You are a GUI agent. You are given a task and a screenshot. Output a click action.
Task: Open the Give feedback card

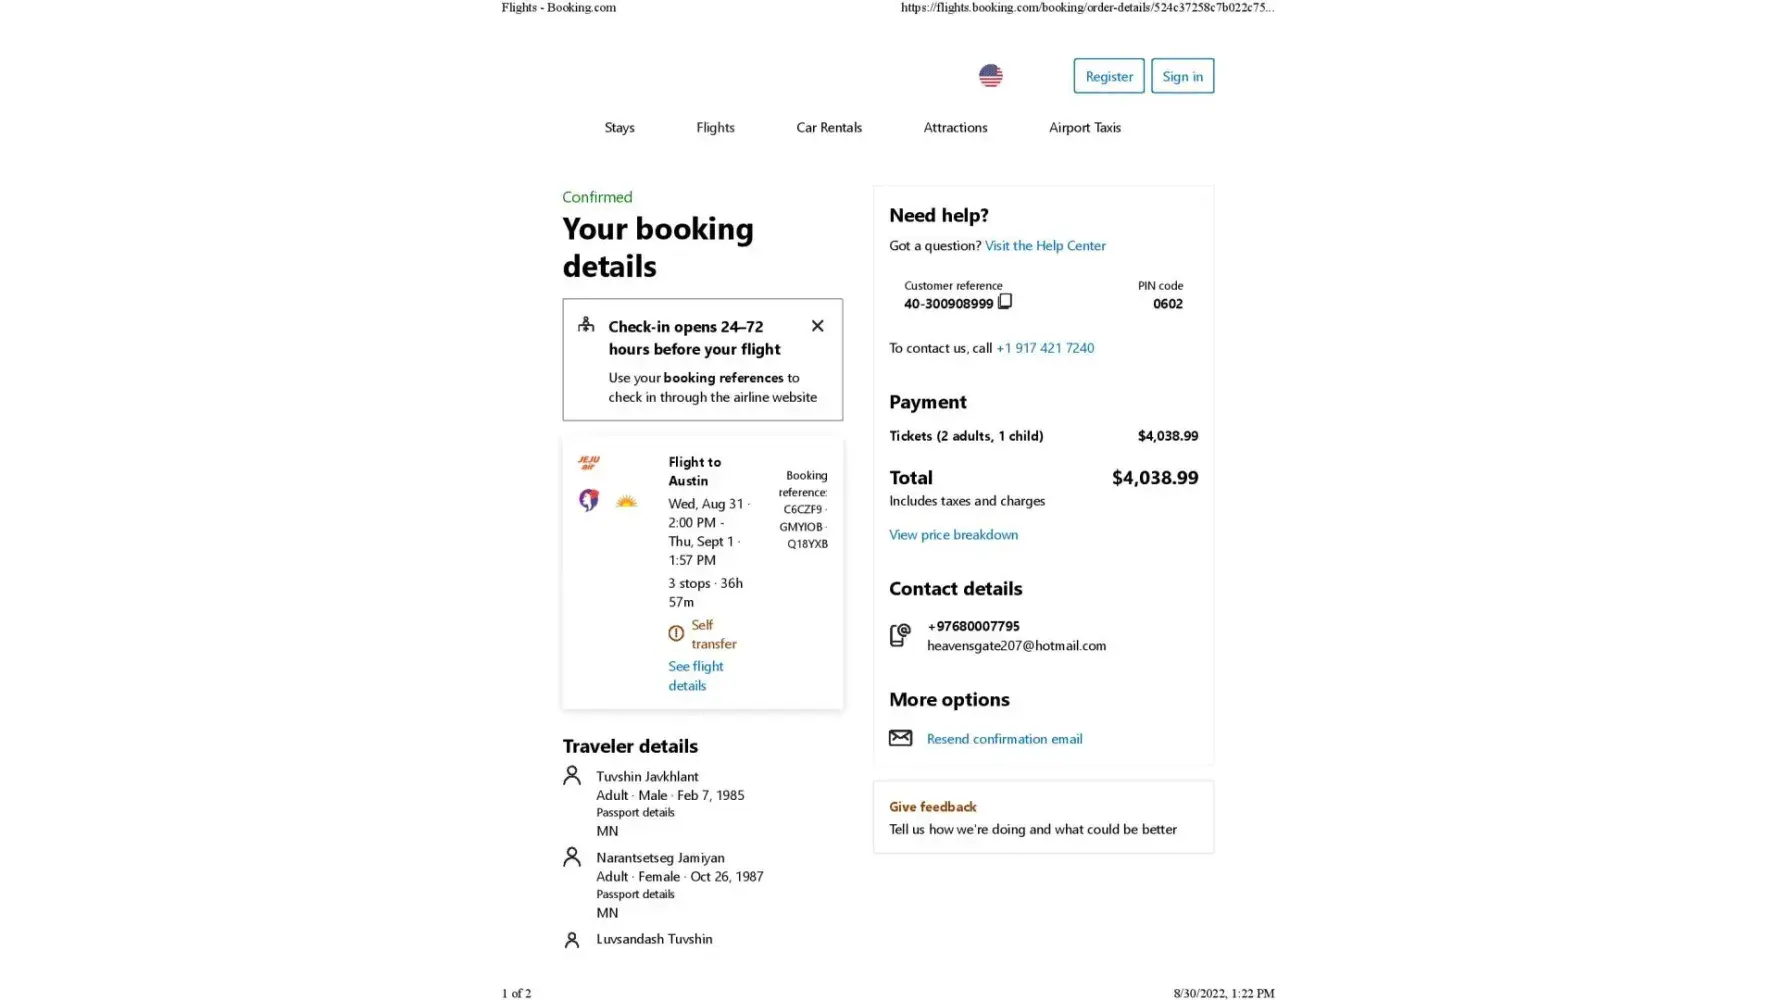click(x=1042, y=817)
